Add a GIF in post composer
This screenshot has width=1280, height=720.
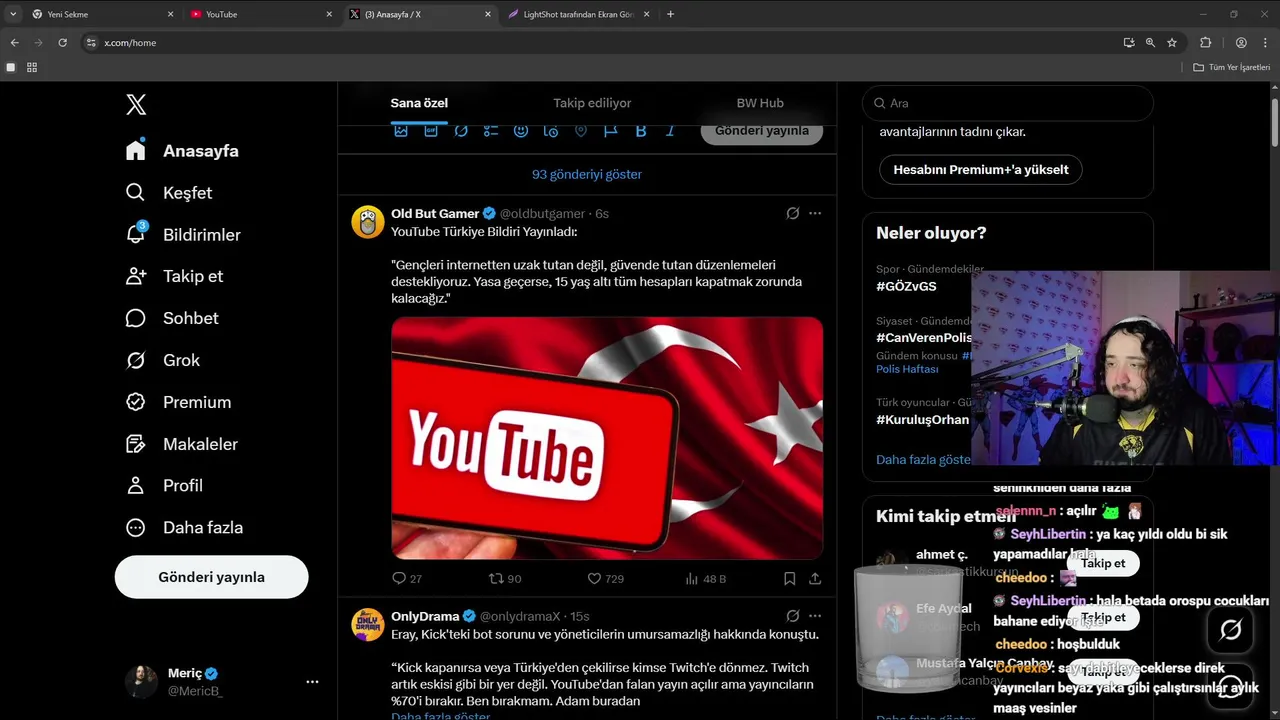click(x=431, y=131)
